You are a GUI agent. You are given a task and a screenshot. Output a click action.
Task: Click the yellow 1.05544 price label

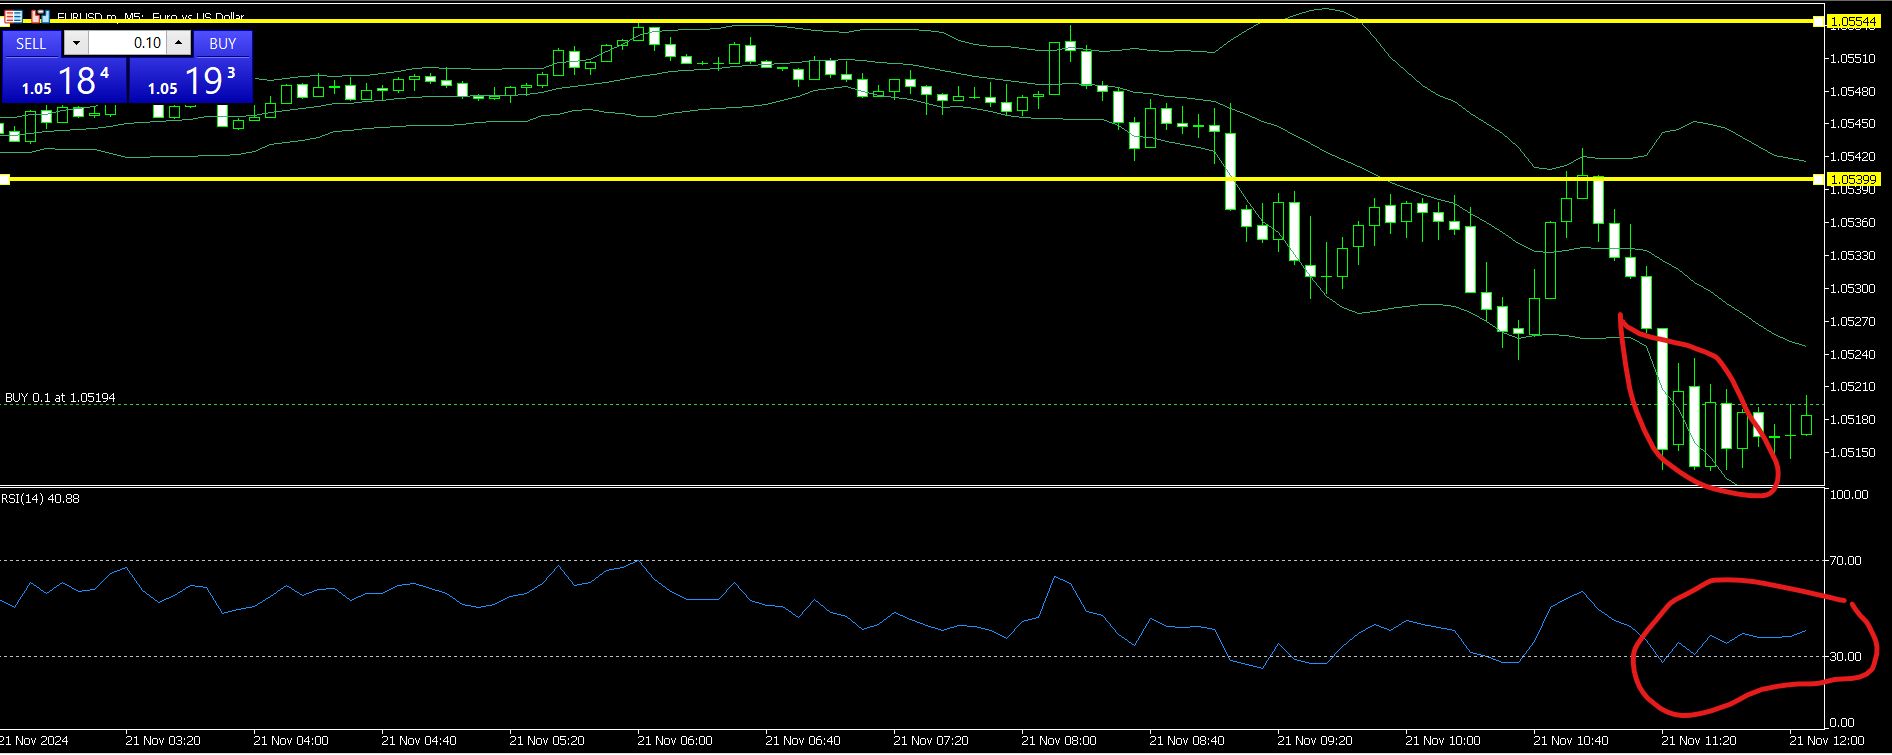tap(1853, 21)
